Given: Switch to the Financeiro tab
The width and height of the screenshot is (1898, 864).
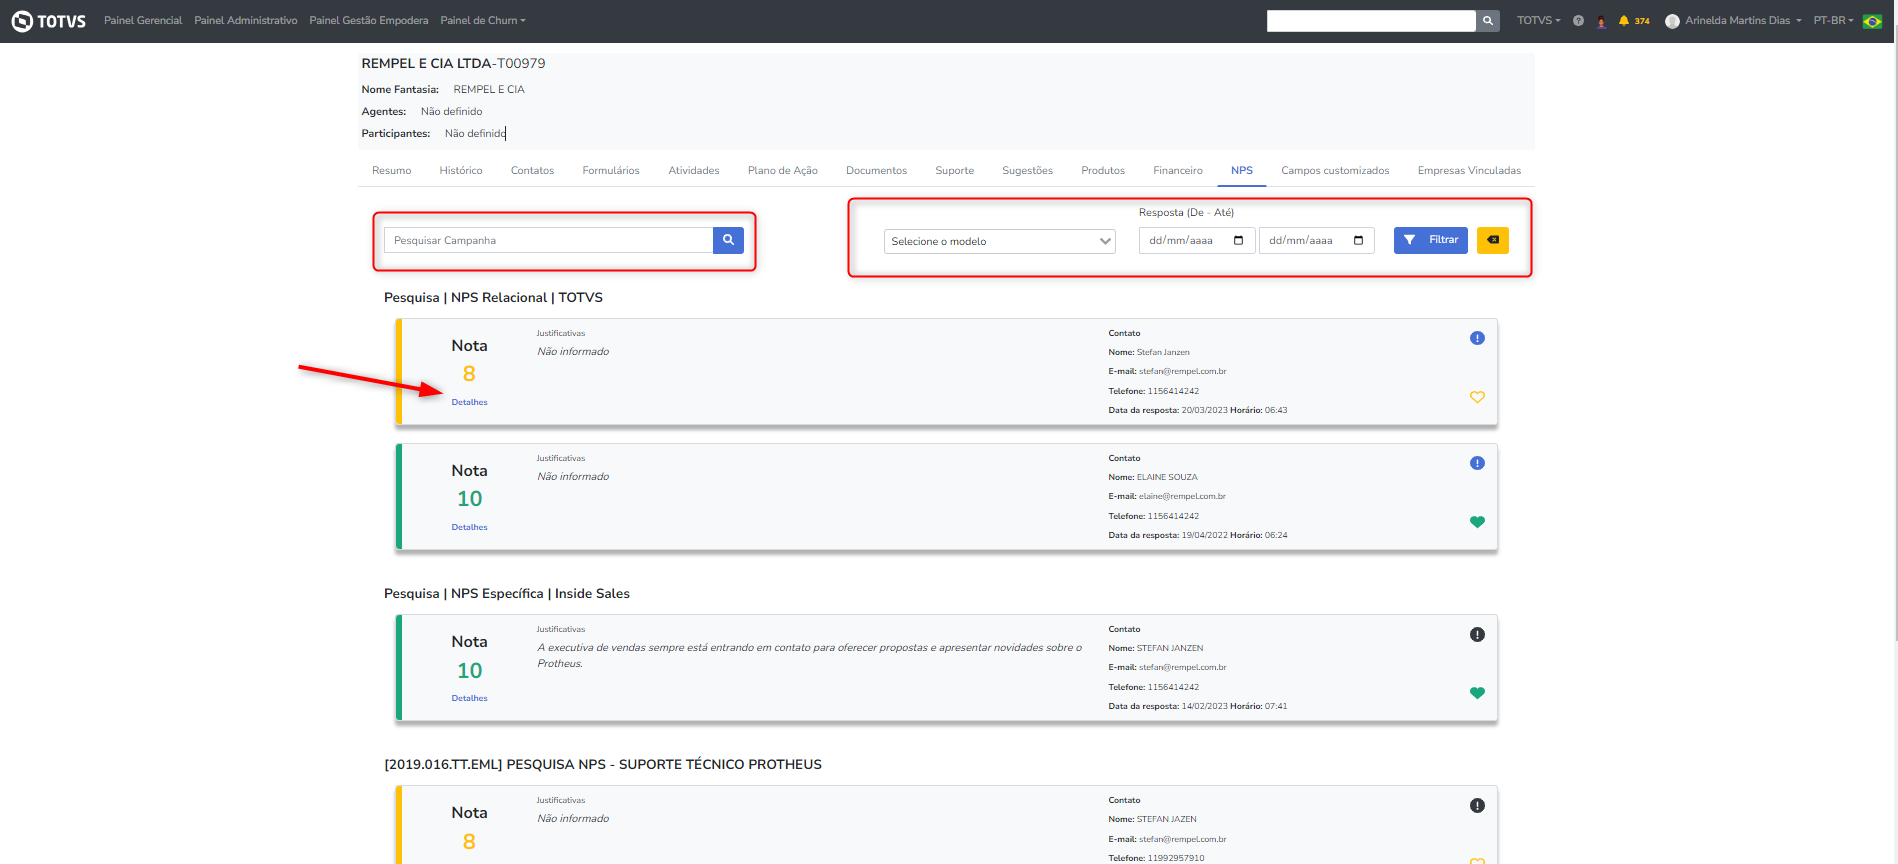Looking at the screenshot, I should point(1177,171).
